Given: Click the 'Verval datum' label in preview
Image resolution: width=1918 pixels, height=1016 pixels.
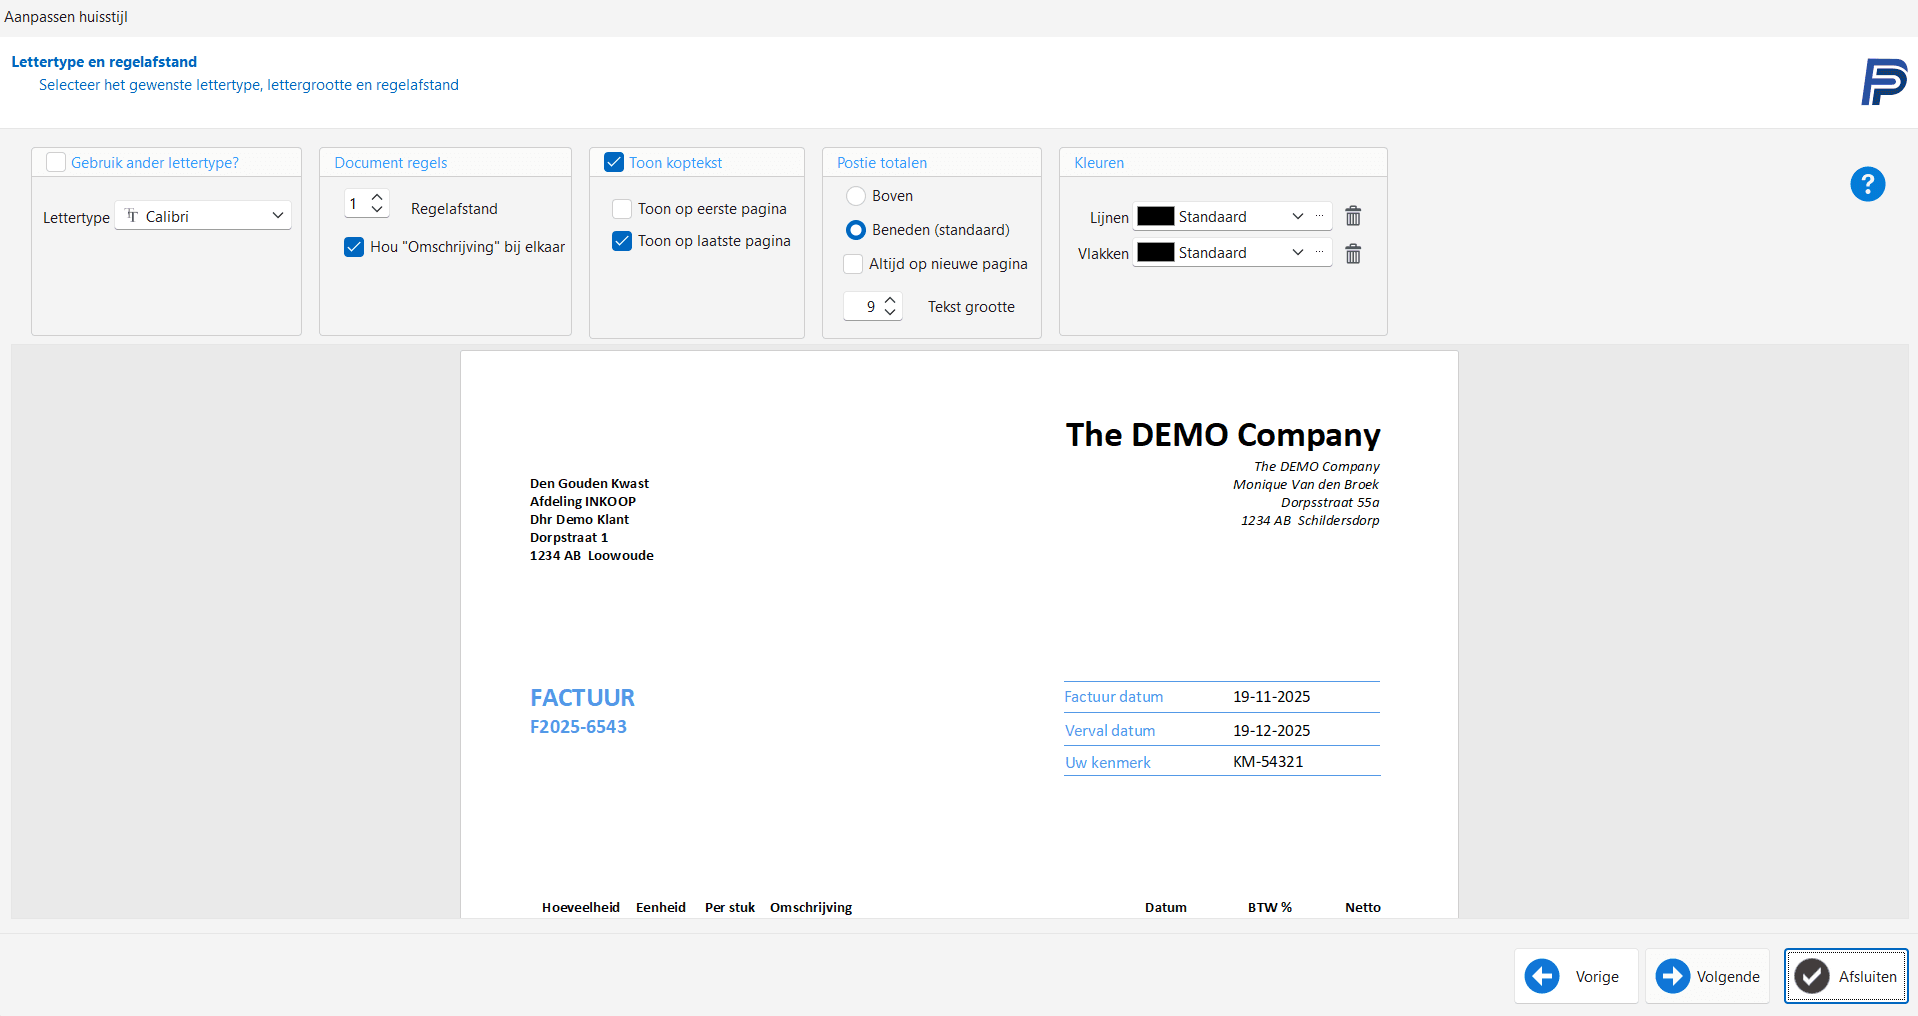Looking at the screenshot, I should (1110, 731).
